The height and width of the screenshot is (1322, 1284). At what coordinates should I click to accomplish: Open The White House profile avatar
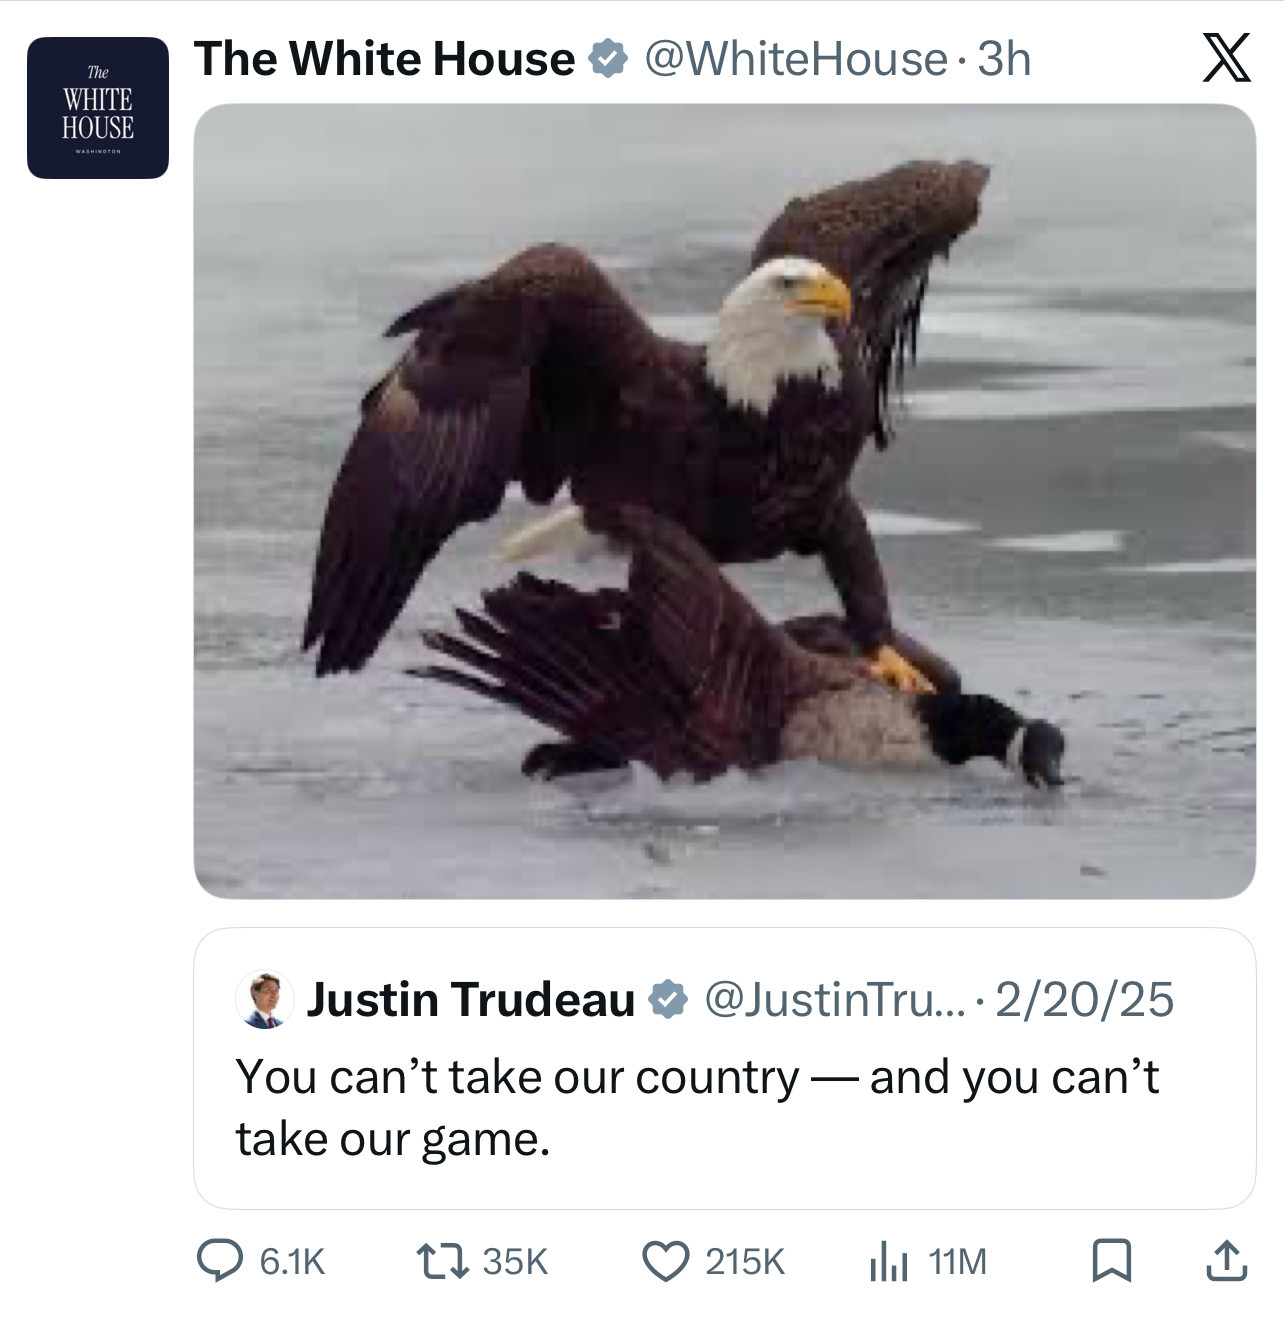tap(98, 108)
